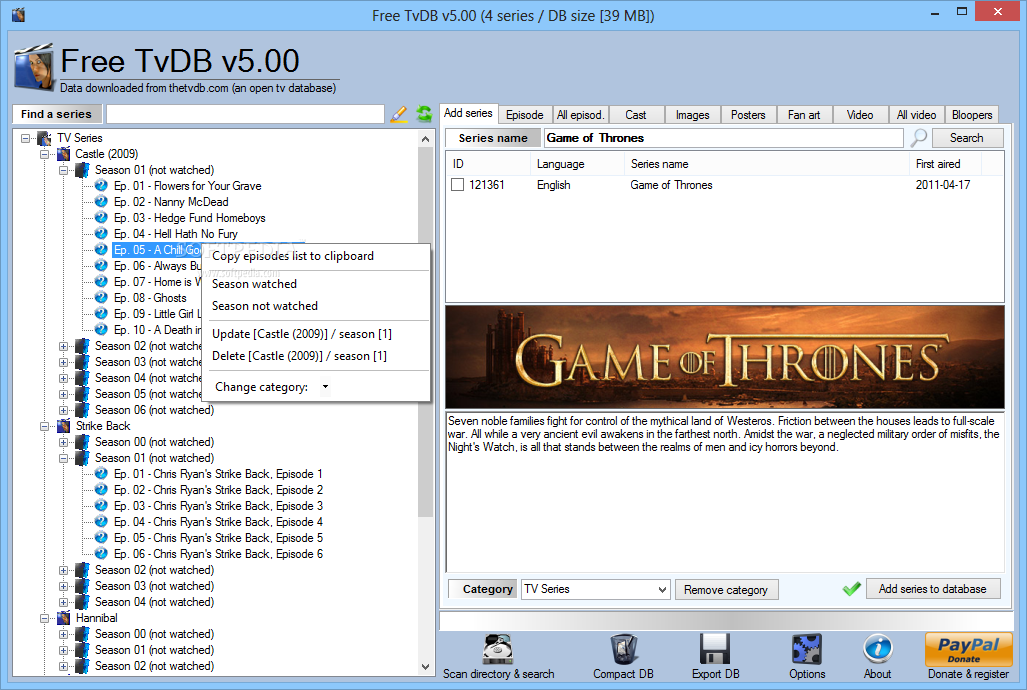Choose Update [Castle (2009)] / season [1]
The width and height of the screenshot is (1027, 690).
[x=302, y=334]
